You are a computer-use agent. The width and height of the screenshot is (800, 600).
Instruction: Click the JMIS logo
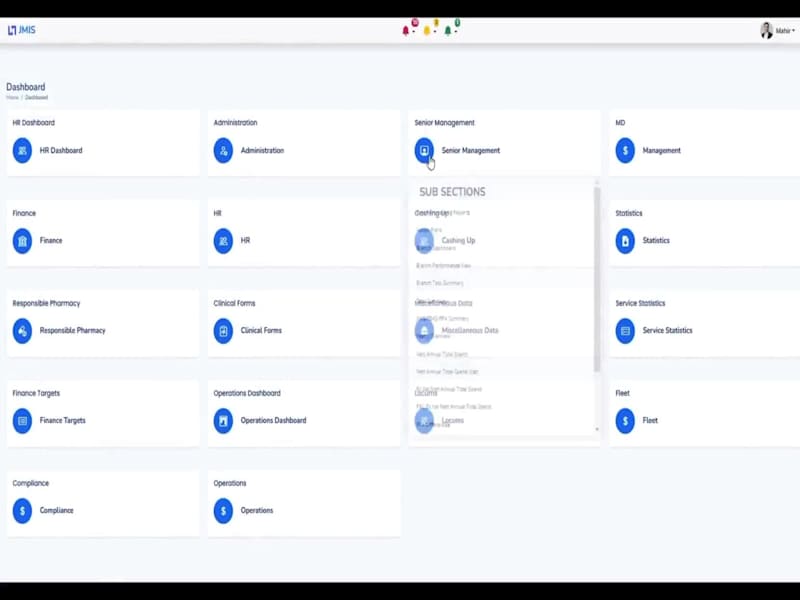point(21,30)
